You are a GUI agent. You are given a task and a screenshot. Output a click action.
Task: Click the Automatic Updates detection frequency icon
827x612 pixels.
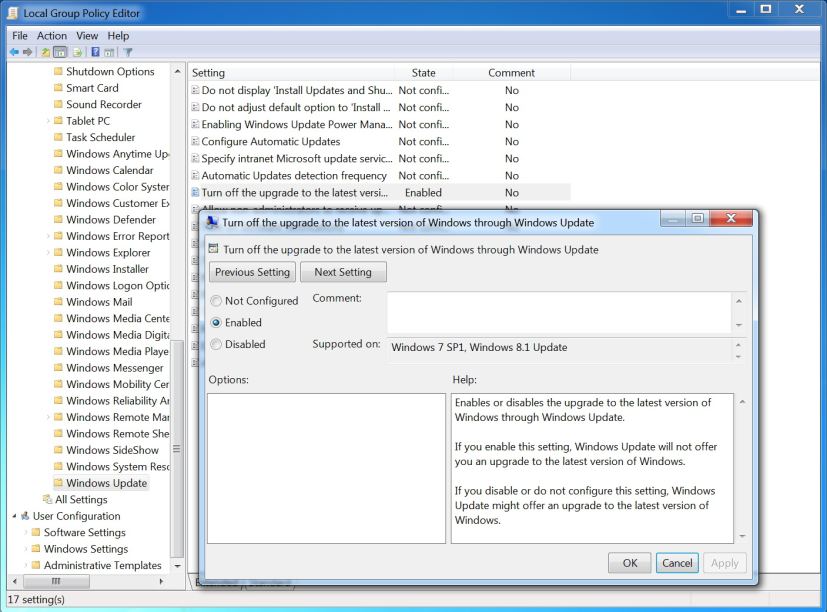click(x=195, y=175)
